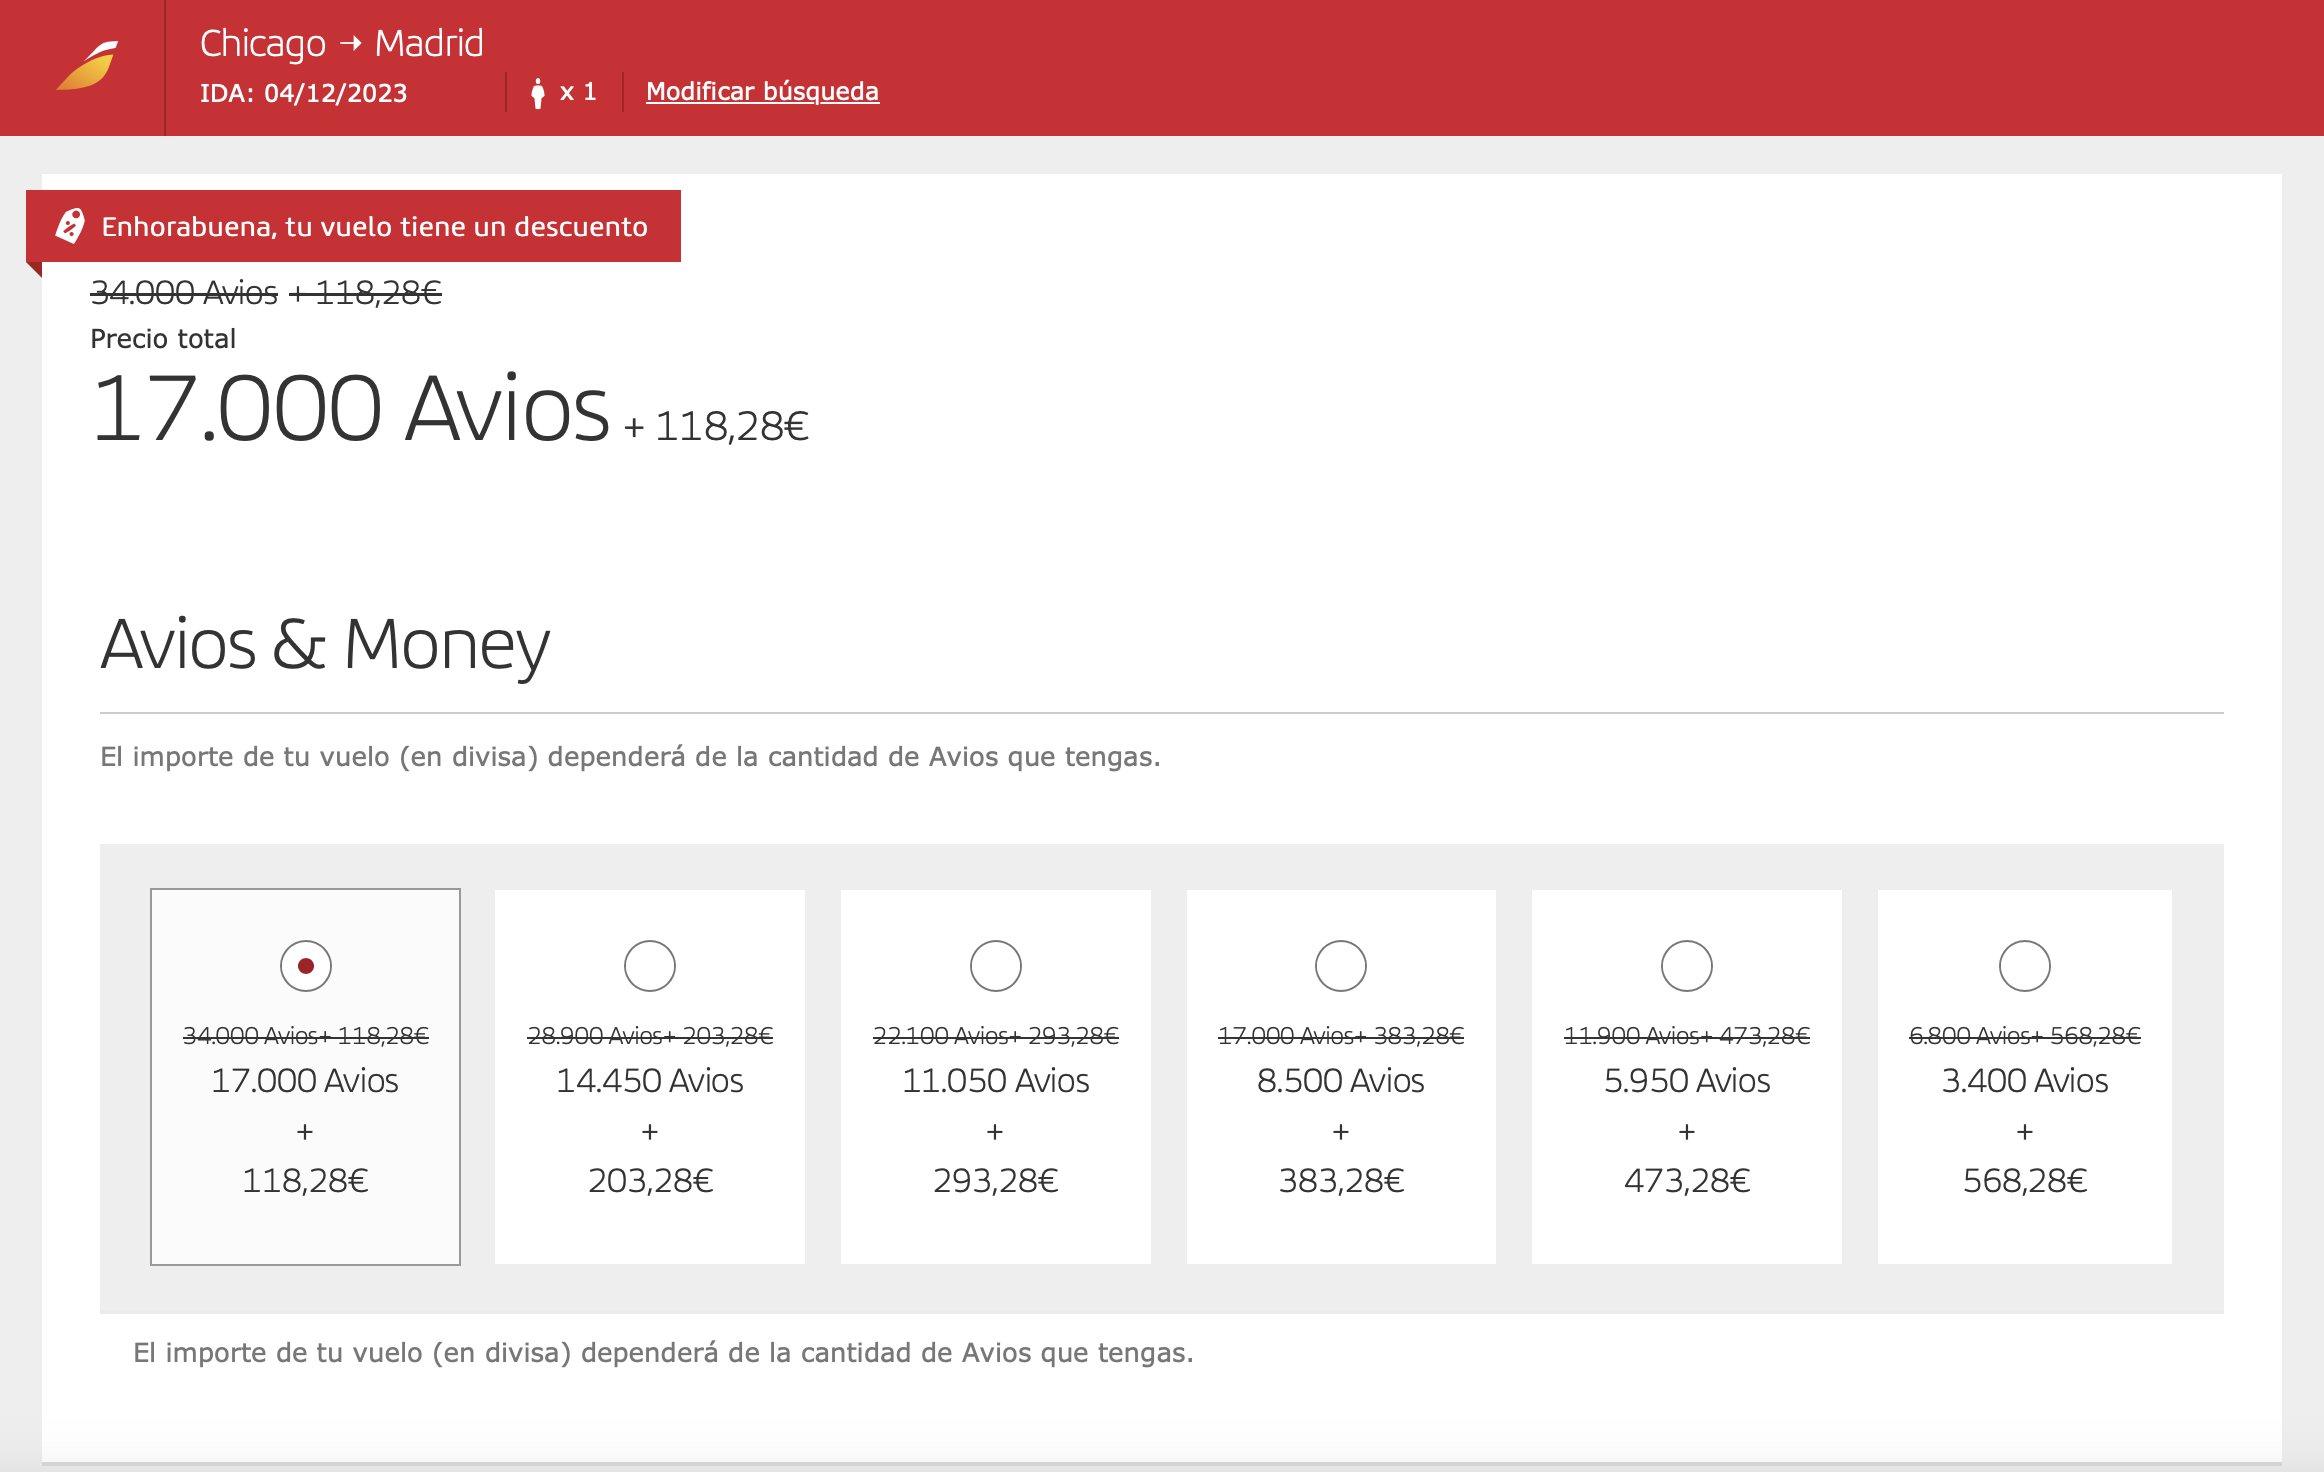Click the 383,28€ price text

(x=1341, y=1181)
